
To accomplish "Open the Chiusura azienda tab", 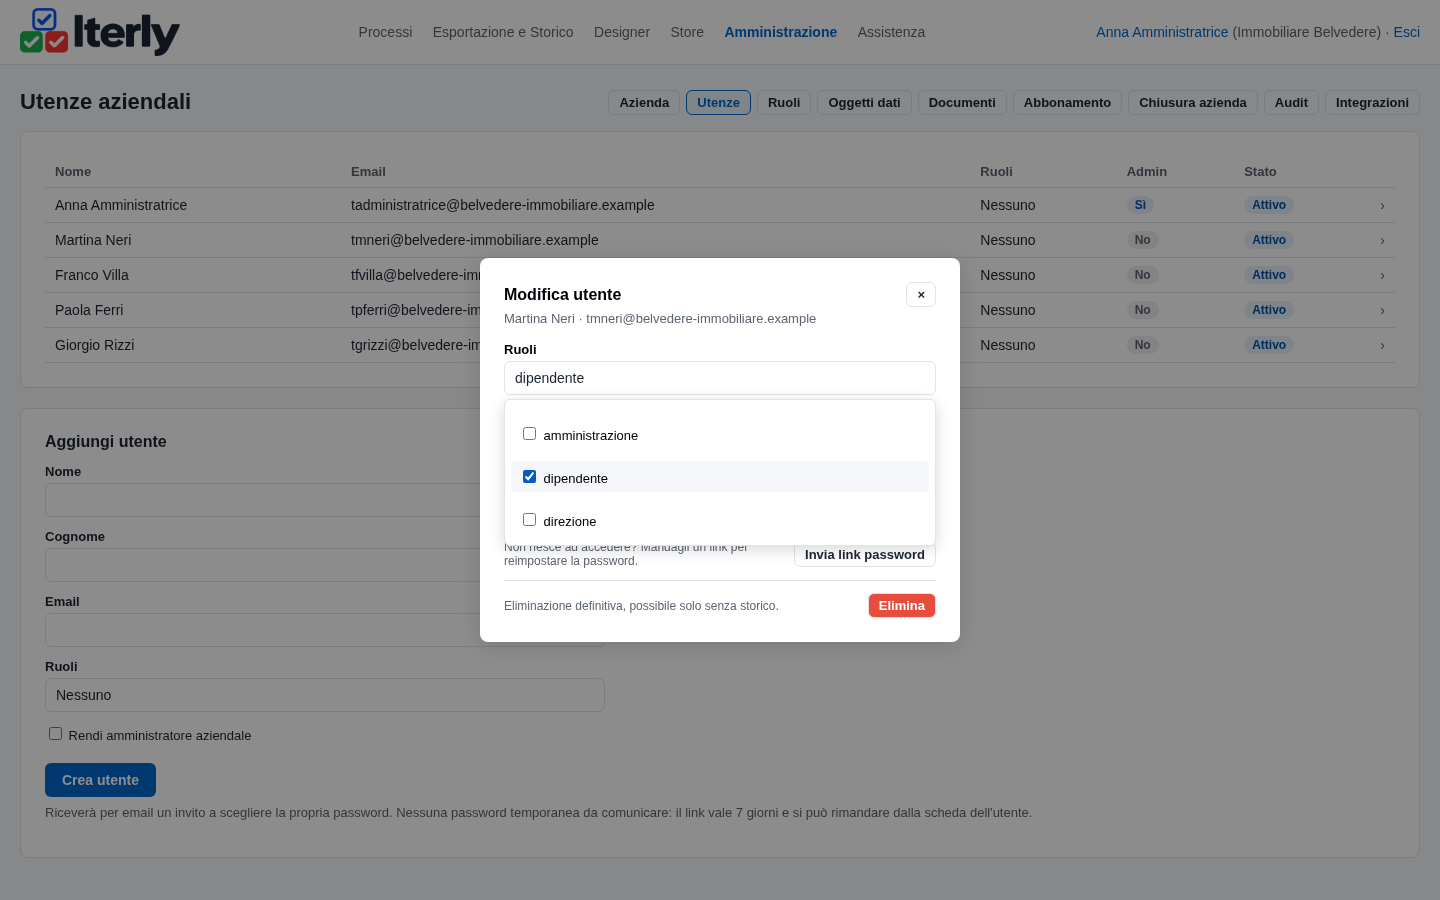I will [x=1193, y=103].
